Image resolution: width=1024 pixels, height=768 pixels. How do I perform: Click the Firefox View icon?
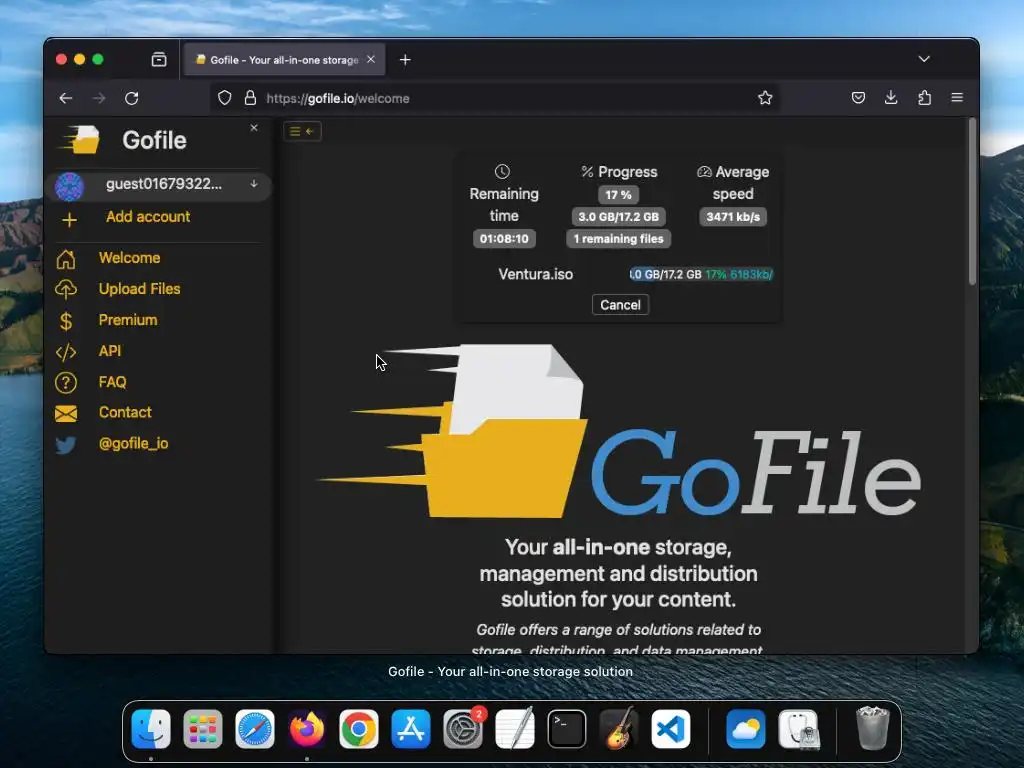159,59
